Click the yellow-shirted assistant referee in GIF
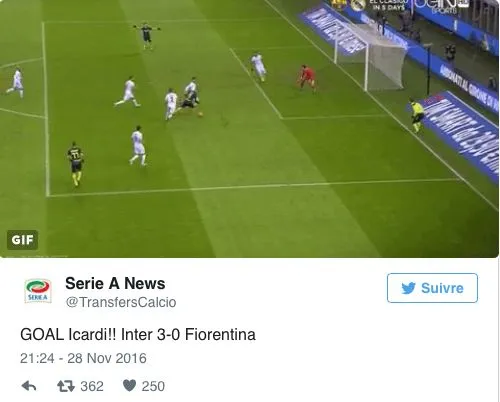The height and width of the screenshot is (402, 500). point(417,115)
